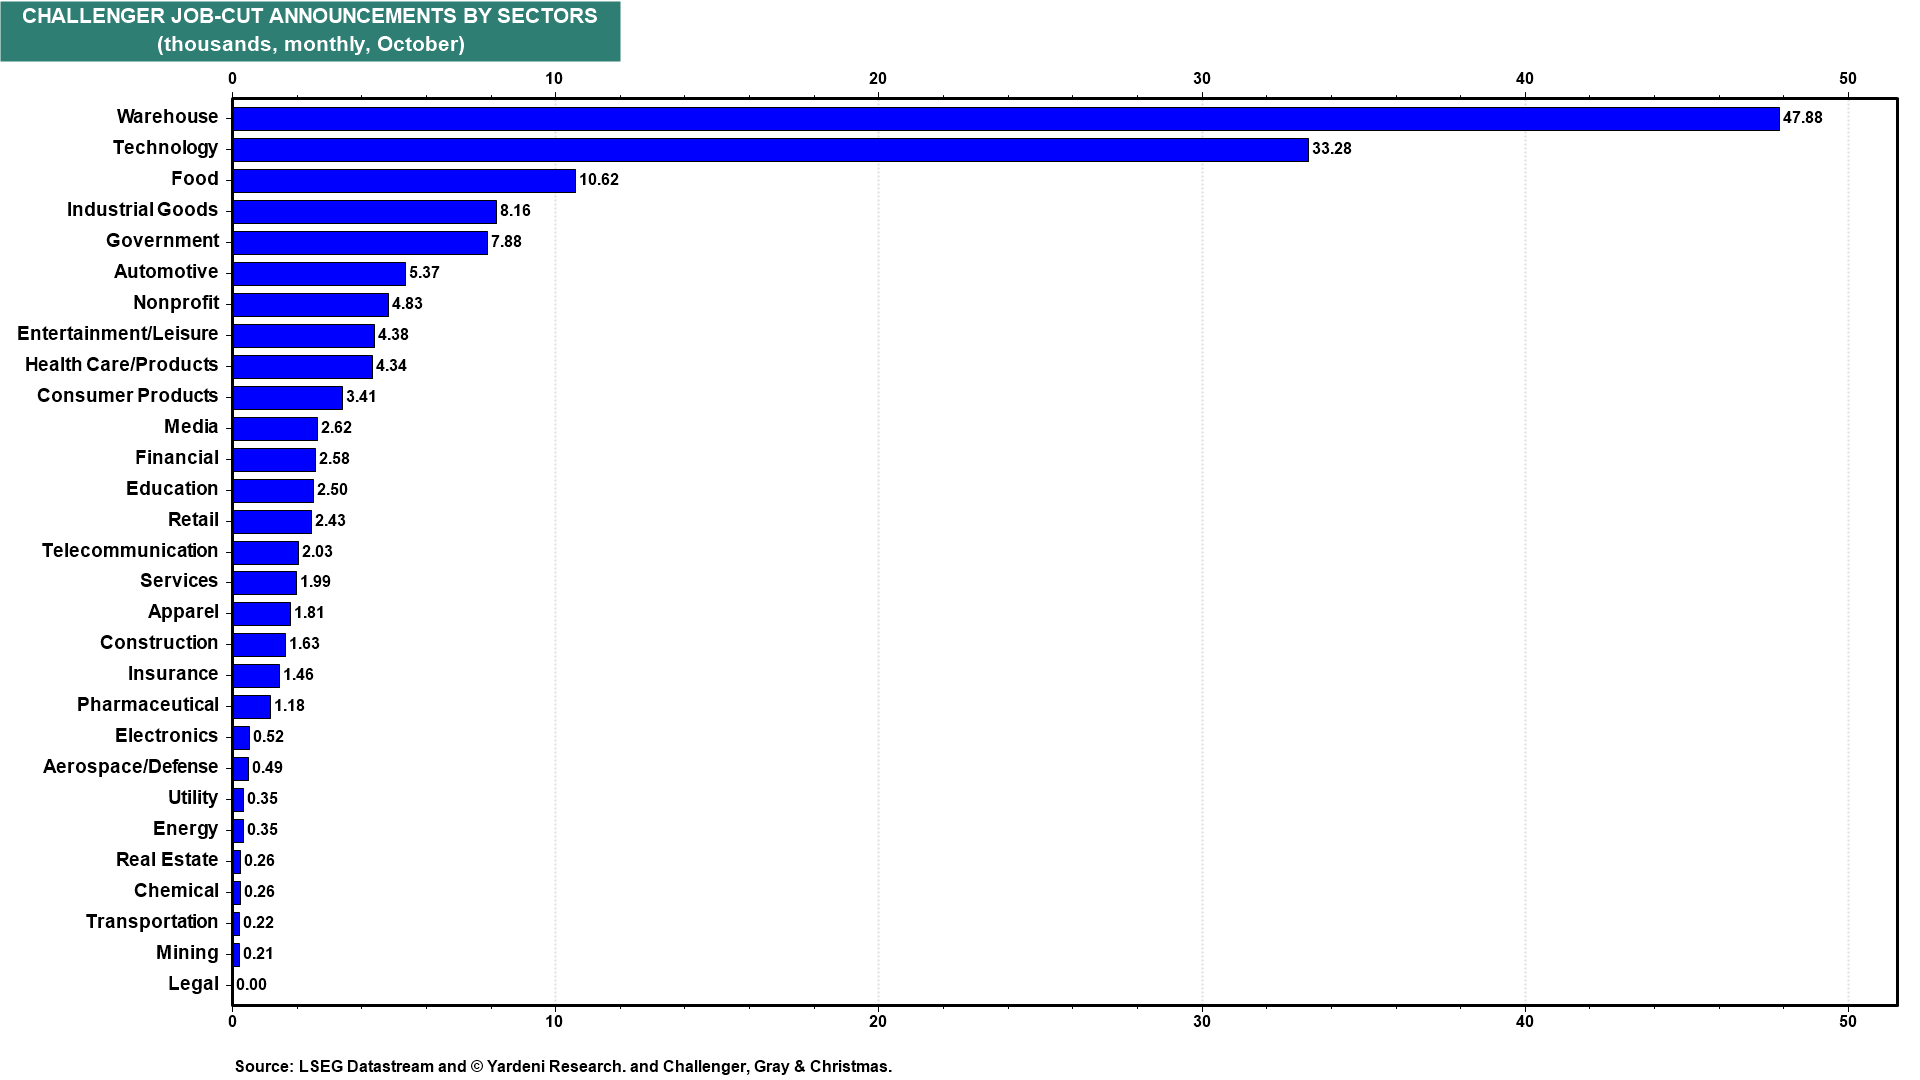Click the Consumer Products value 3.41
Viewport: 1920px width, 1080px height.
point(361,397)
